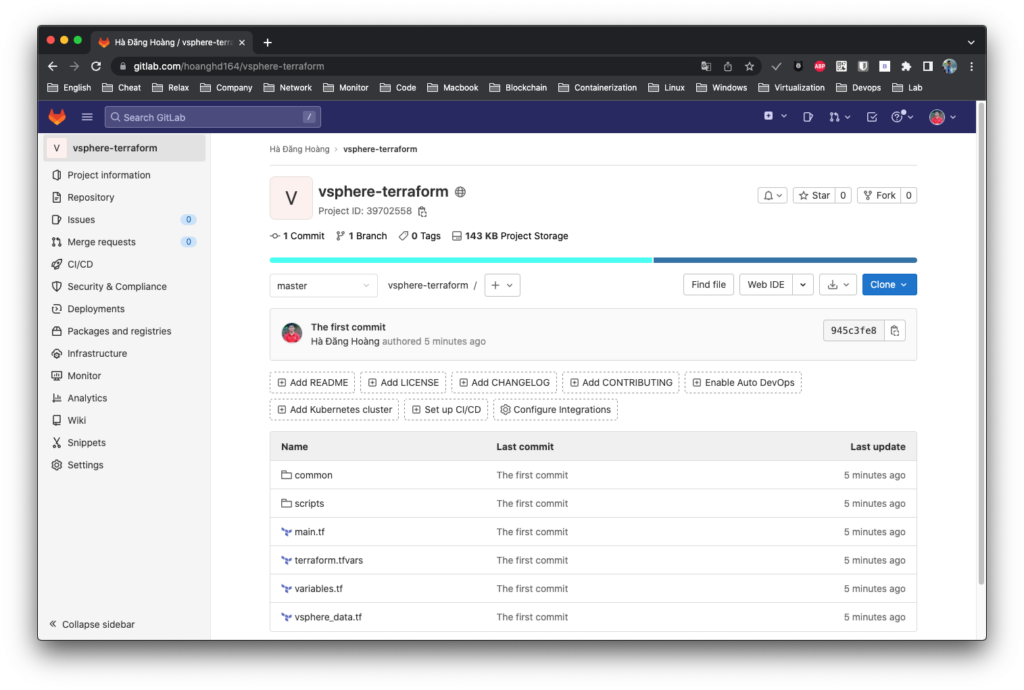Copy commit SHA 945c3fe8 with clipboard icon
The image size is (1024, 690).
895,331
